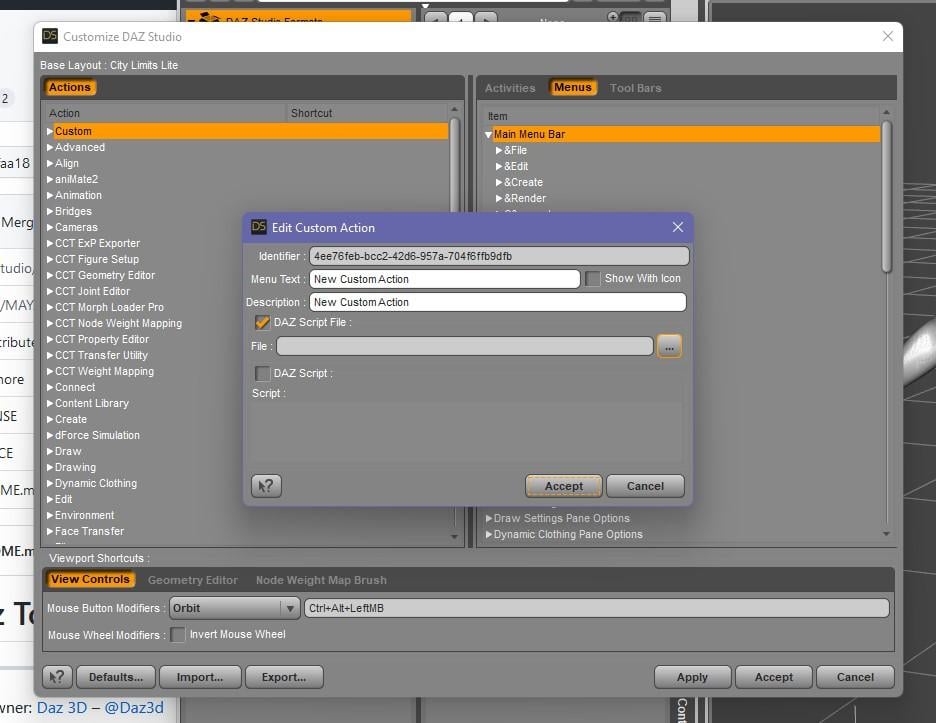Enable the Show With Icon checkbox
936x723 pixels.
tap(592, 279)
